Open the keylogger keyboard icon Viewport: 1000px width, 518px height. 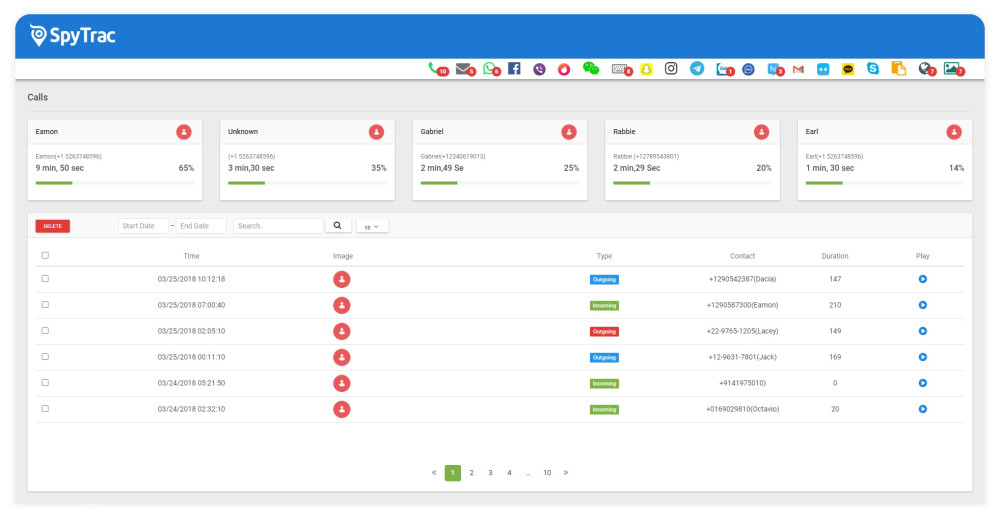620,69
